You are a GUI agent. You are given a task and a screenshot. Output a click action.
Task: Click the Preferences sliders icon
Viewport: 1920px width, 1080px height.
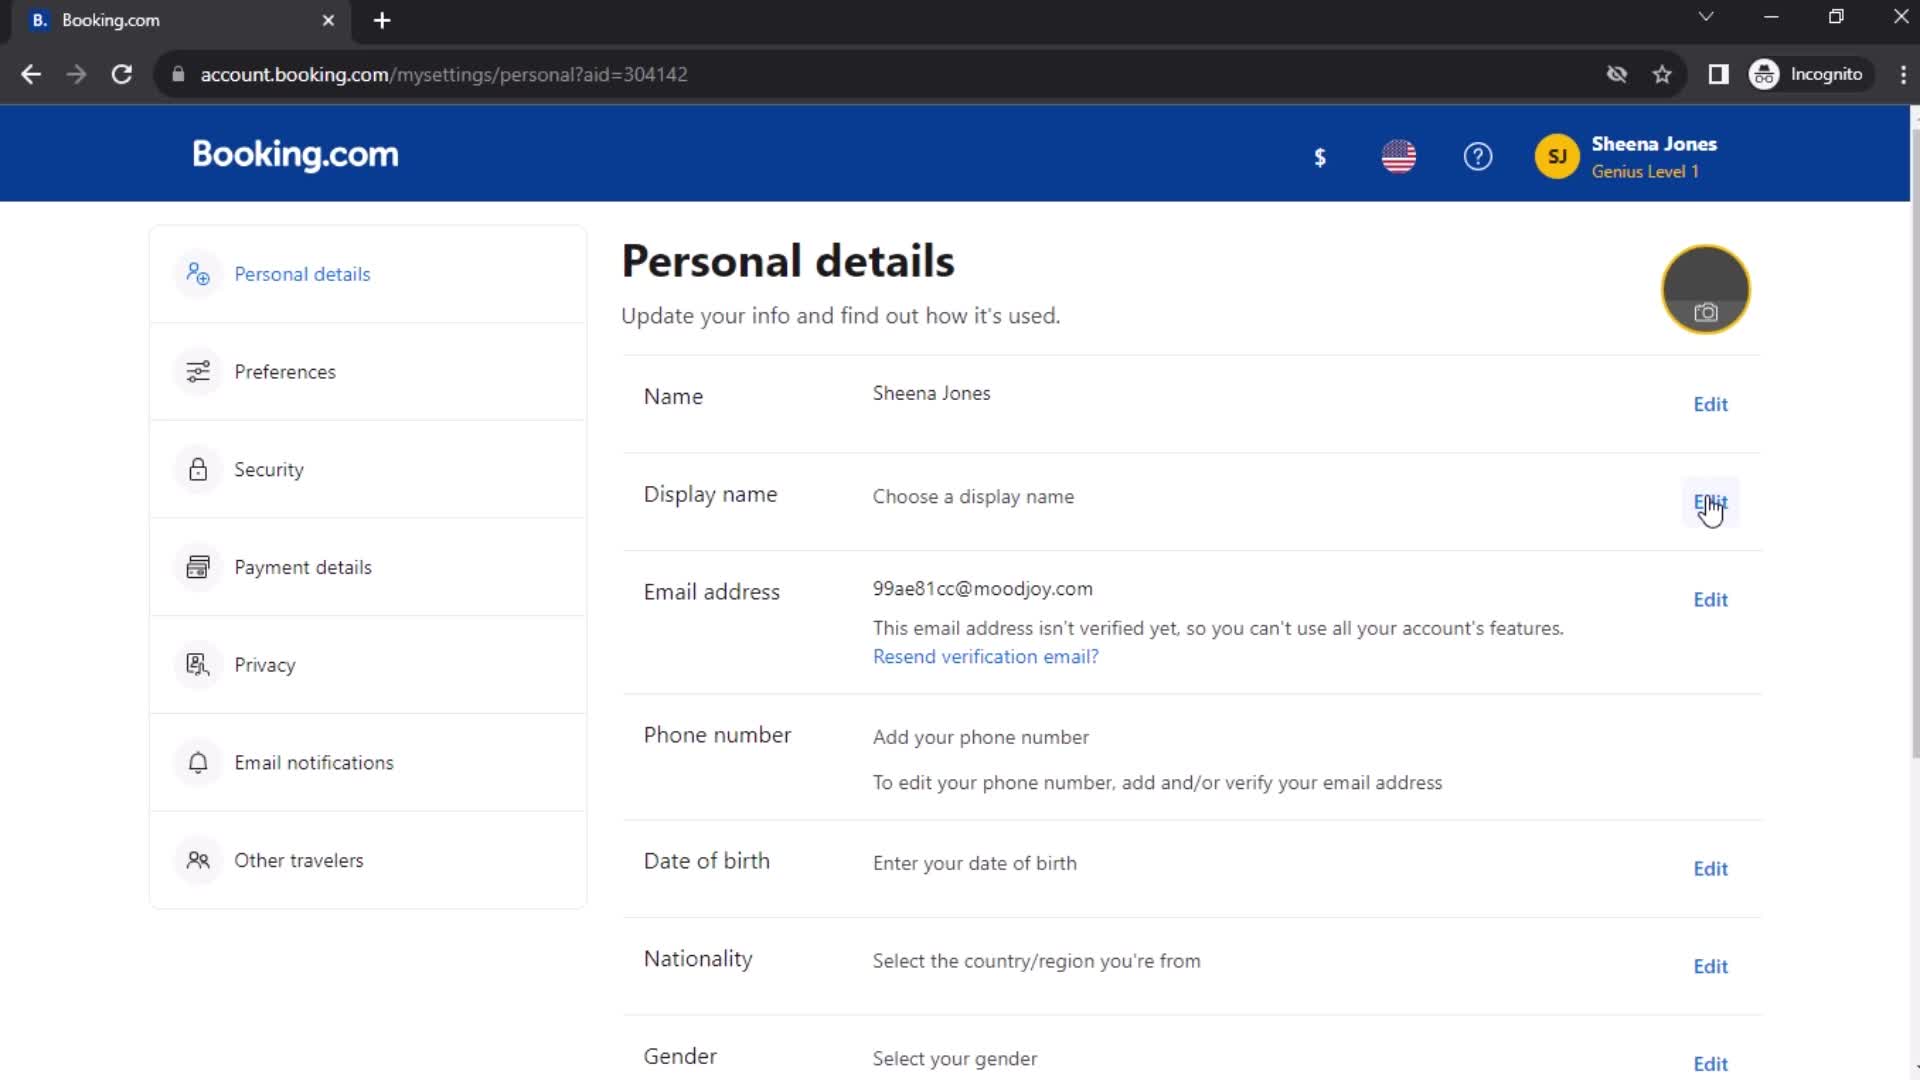point(198,372)
